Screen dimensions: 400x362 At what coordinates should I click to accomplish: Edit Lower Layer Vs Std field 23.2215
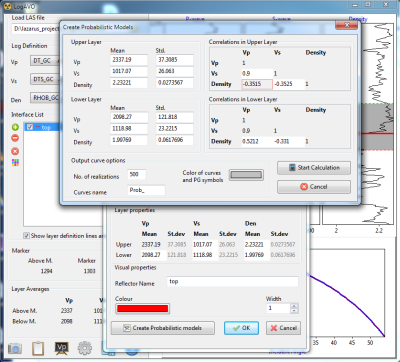175,129
